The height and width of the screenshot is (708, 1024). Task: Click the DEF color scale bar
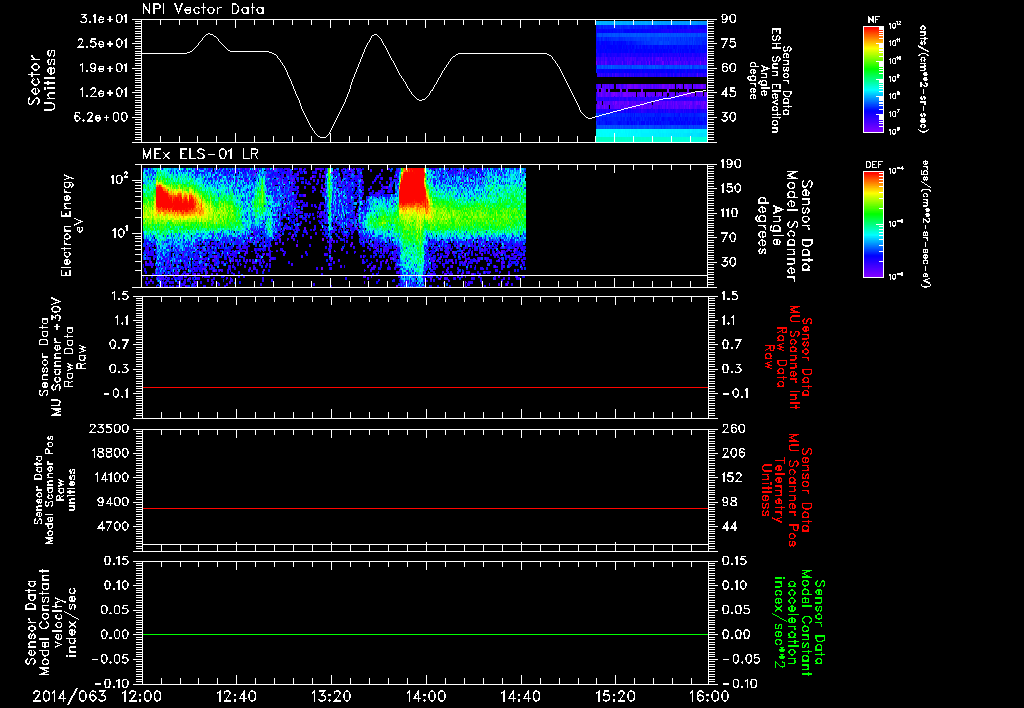tap(873, 224)
